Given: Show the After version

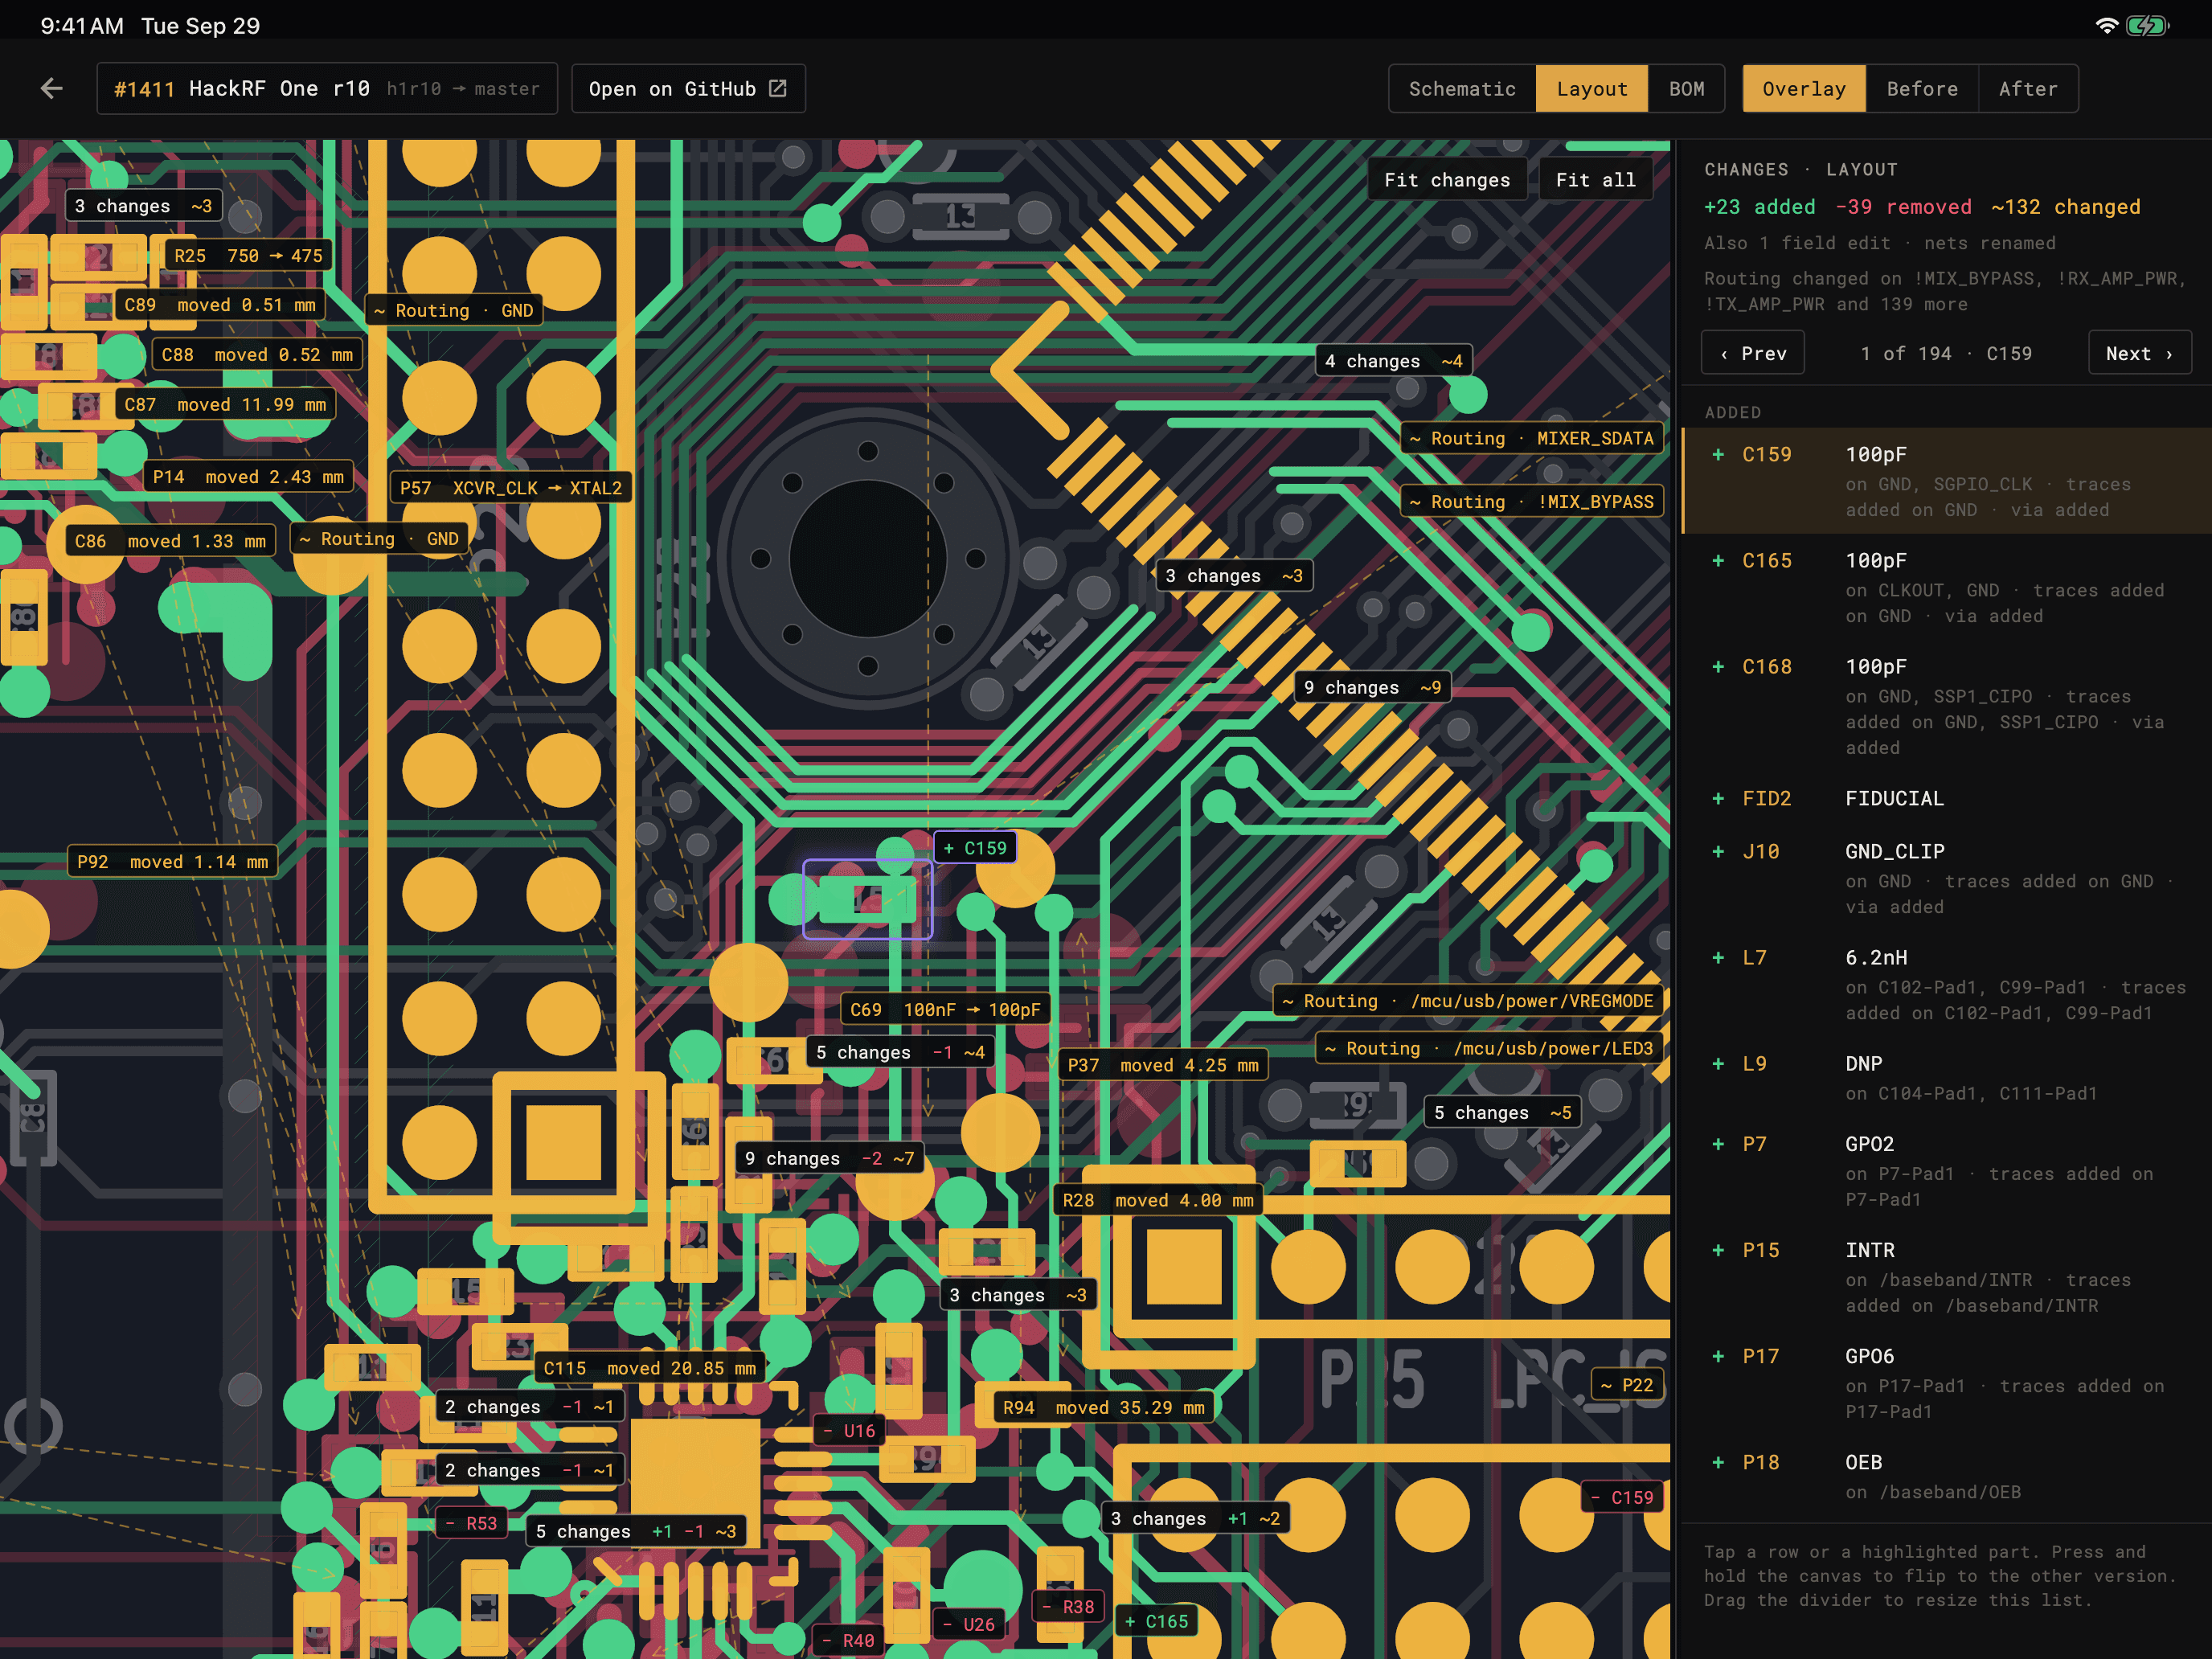Looking at the screenshot, I should click(x=2028, y=89).
